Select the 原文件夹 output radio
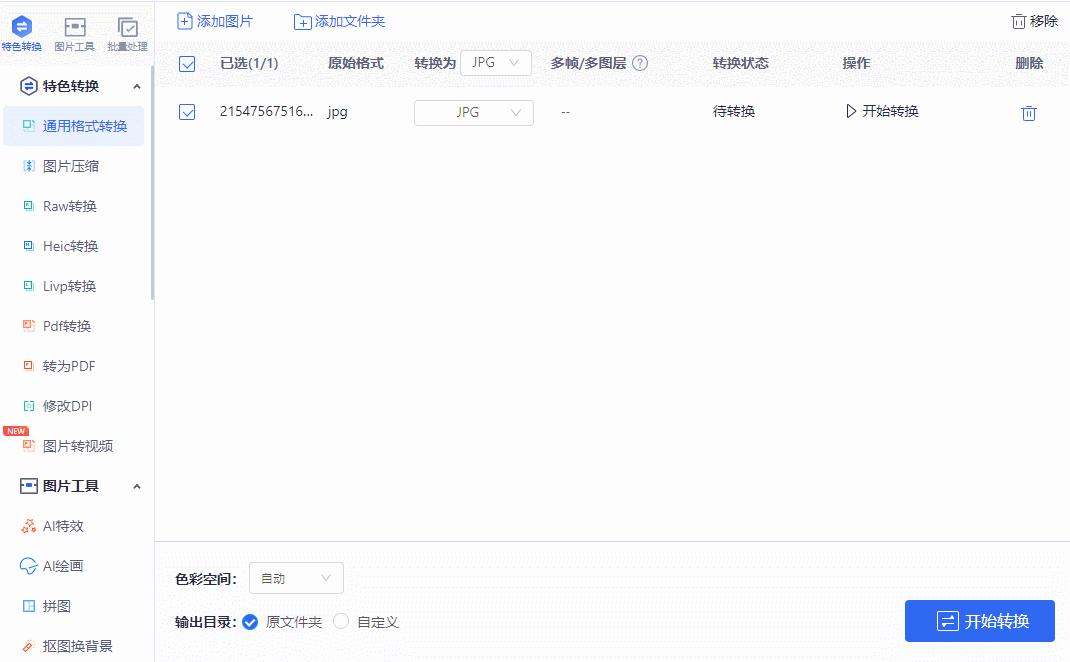The width and height of the screenshot is (1070, 662). point(250,622)
